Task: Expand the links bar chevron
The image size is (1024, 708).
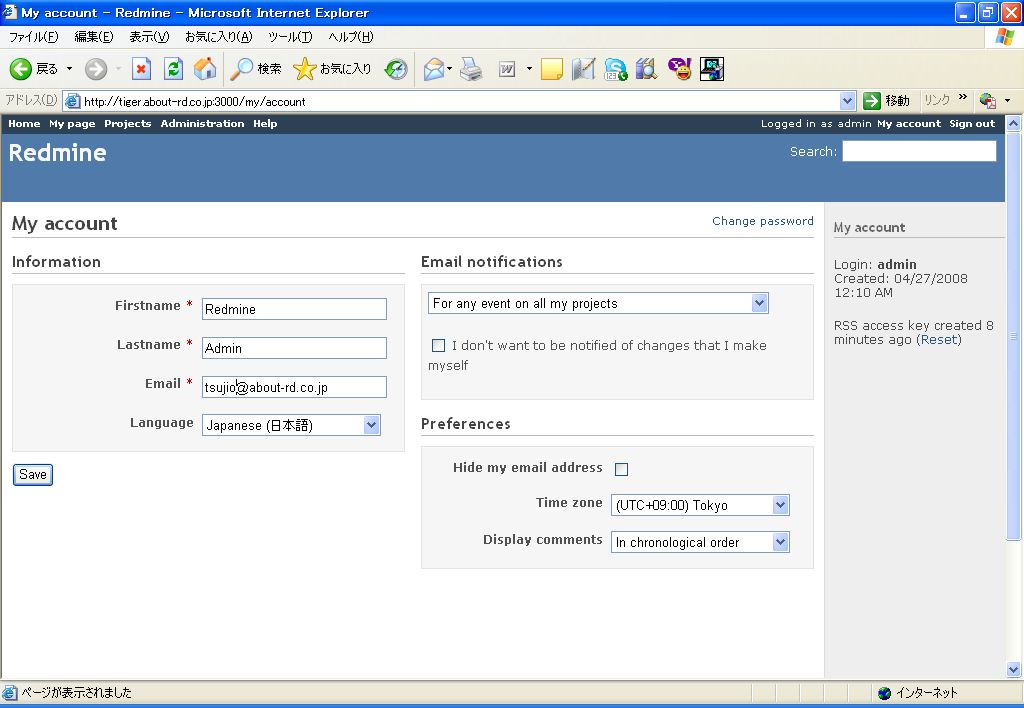Action: (963, 97)
